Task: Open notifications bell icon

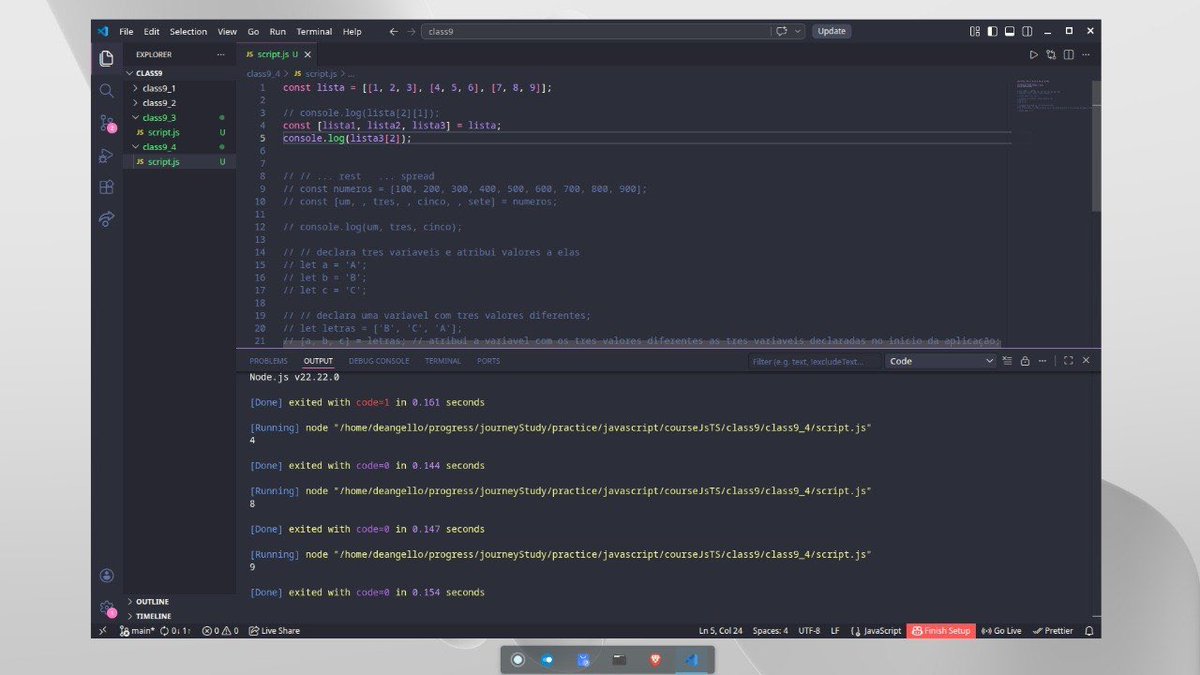Action: coord(1089,631)
